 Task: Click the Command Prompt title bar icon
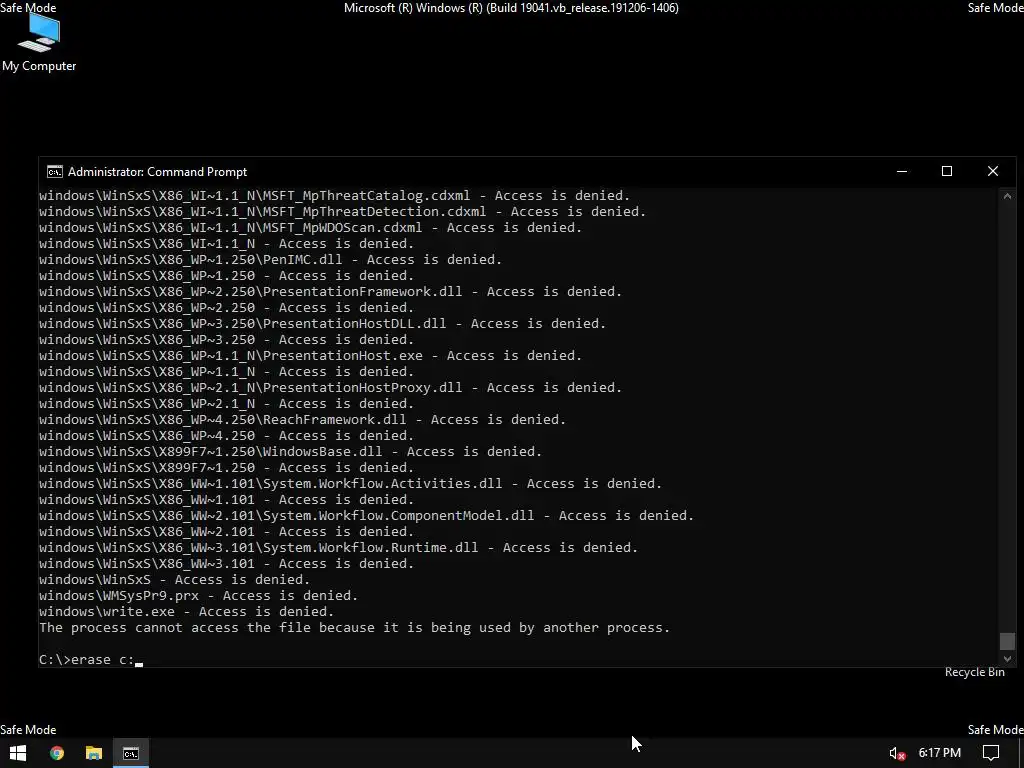(55, 172)
